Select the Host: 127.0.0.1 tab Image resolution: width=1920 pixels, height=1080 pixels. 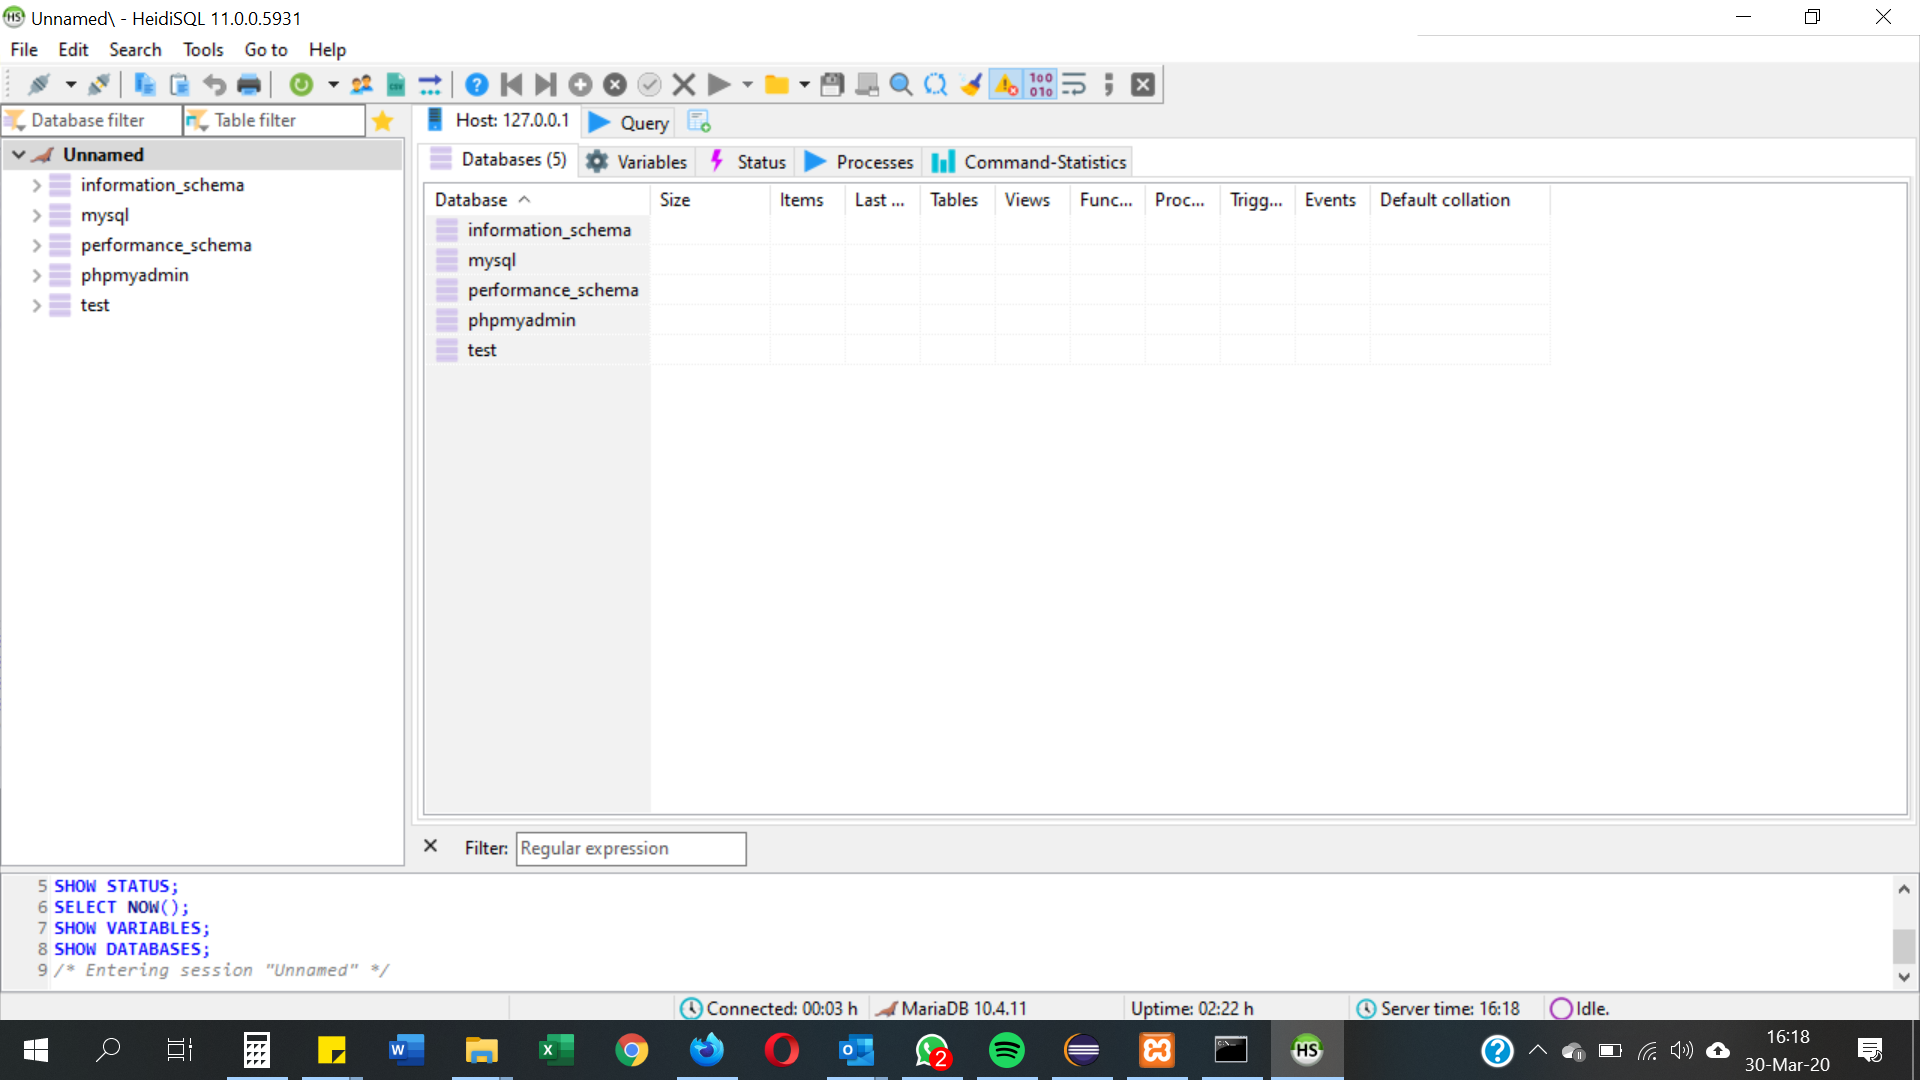pyautogui.click(x=498, y=120)
